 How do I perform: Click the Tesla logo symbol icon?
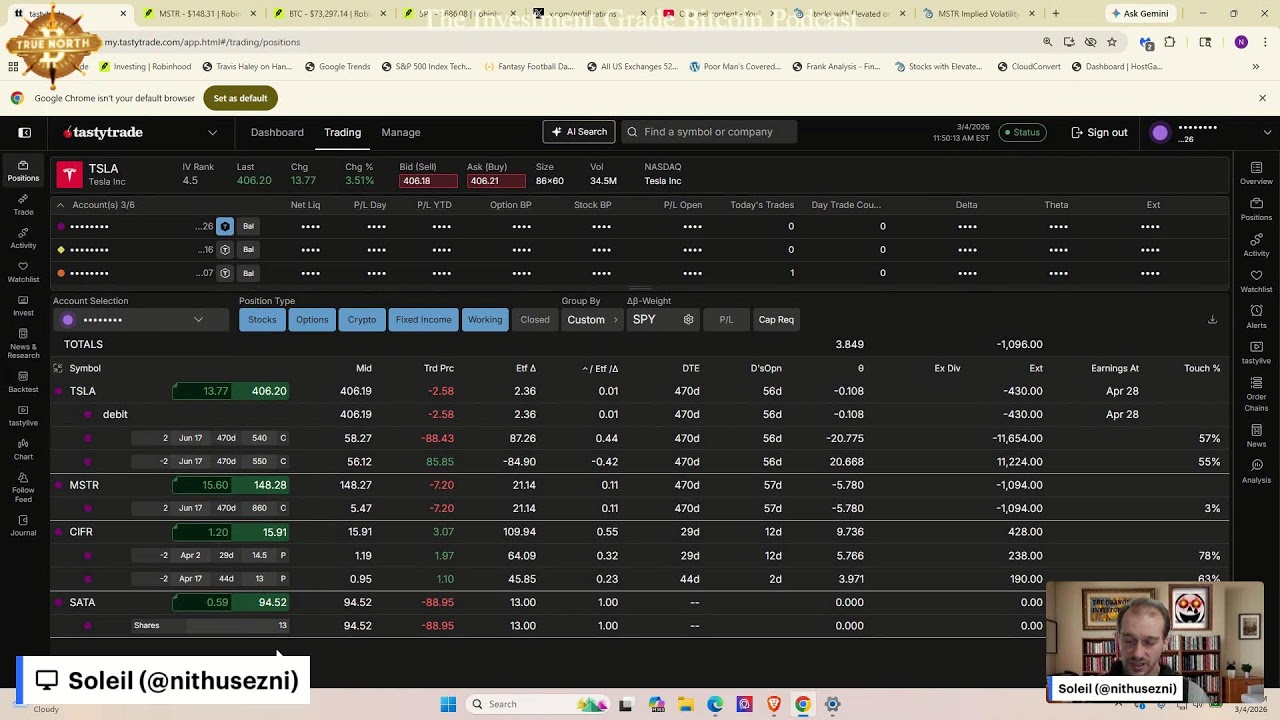coord(69,175)
